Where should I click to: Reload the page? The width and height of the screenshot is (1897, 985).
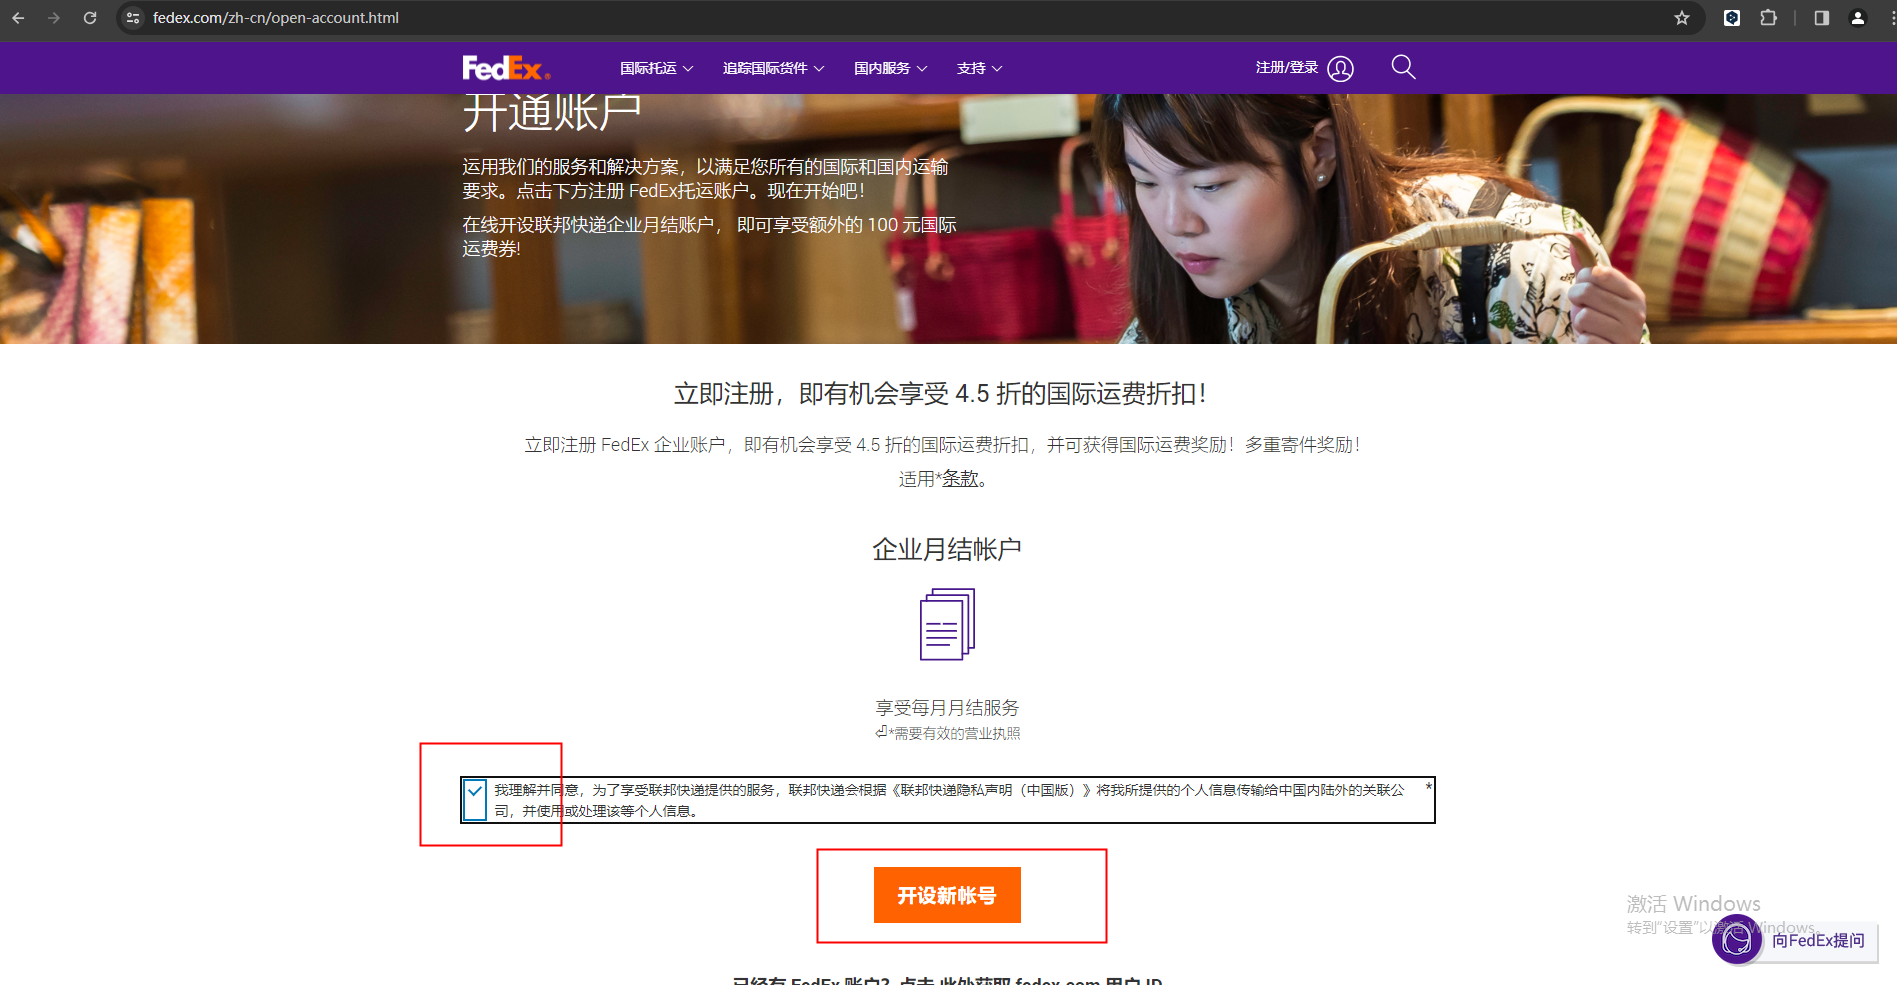[x=90, y=18]
